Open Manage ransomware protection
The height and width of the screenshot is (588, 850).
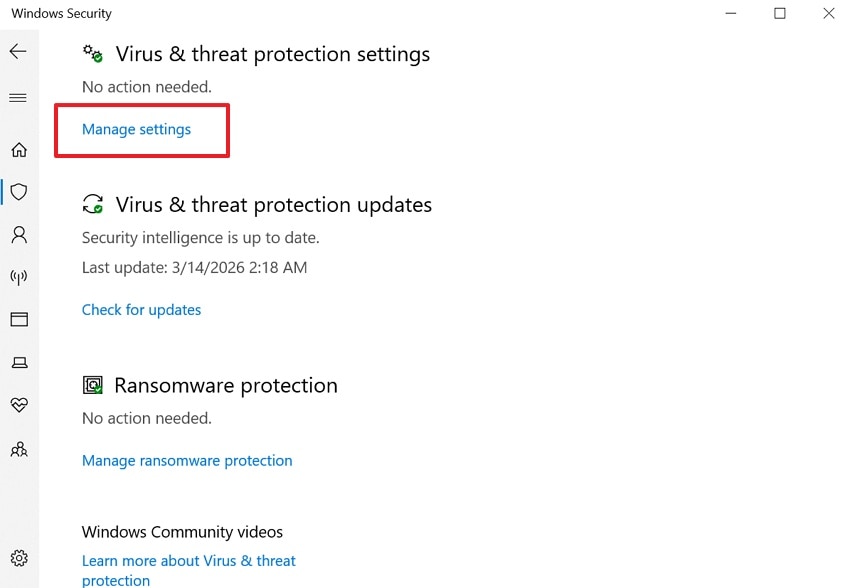click(x=187, y=460)
